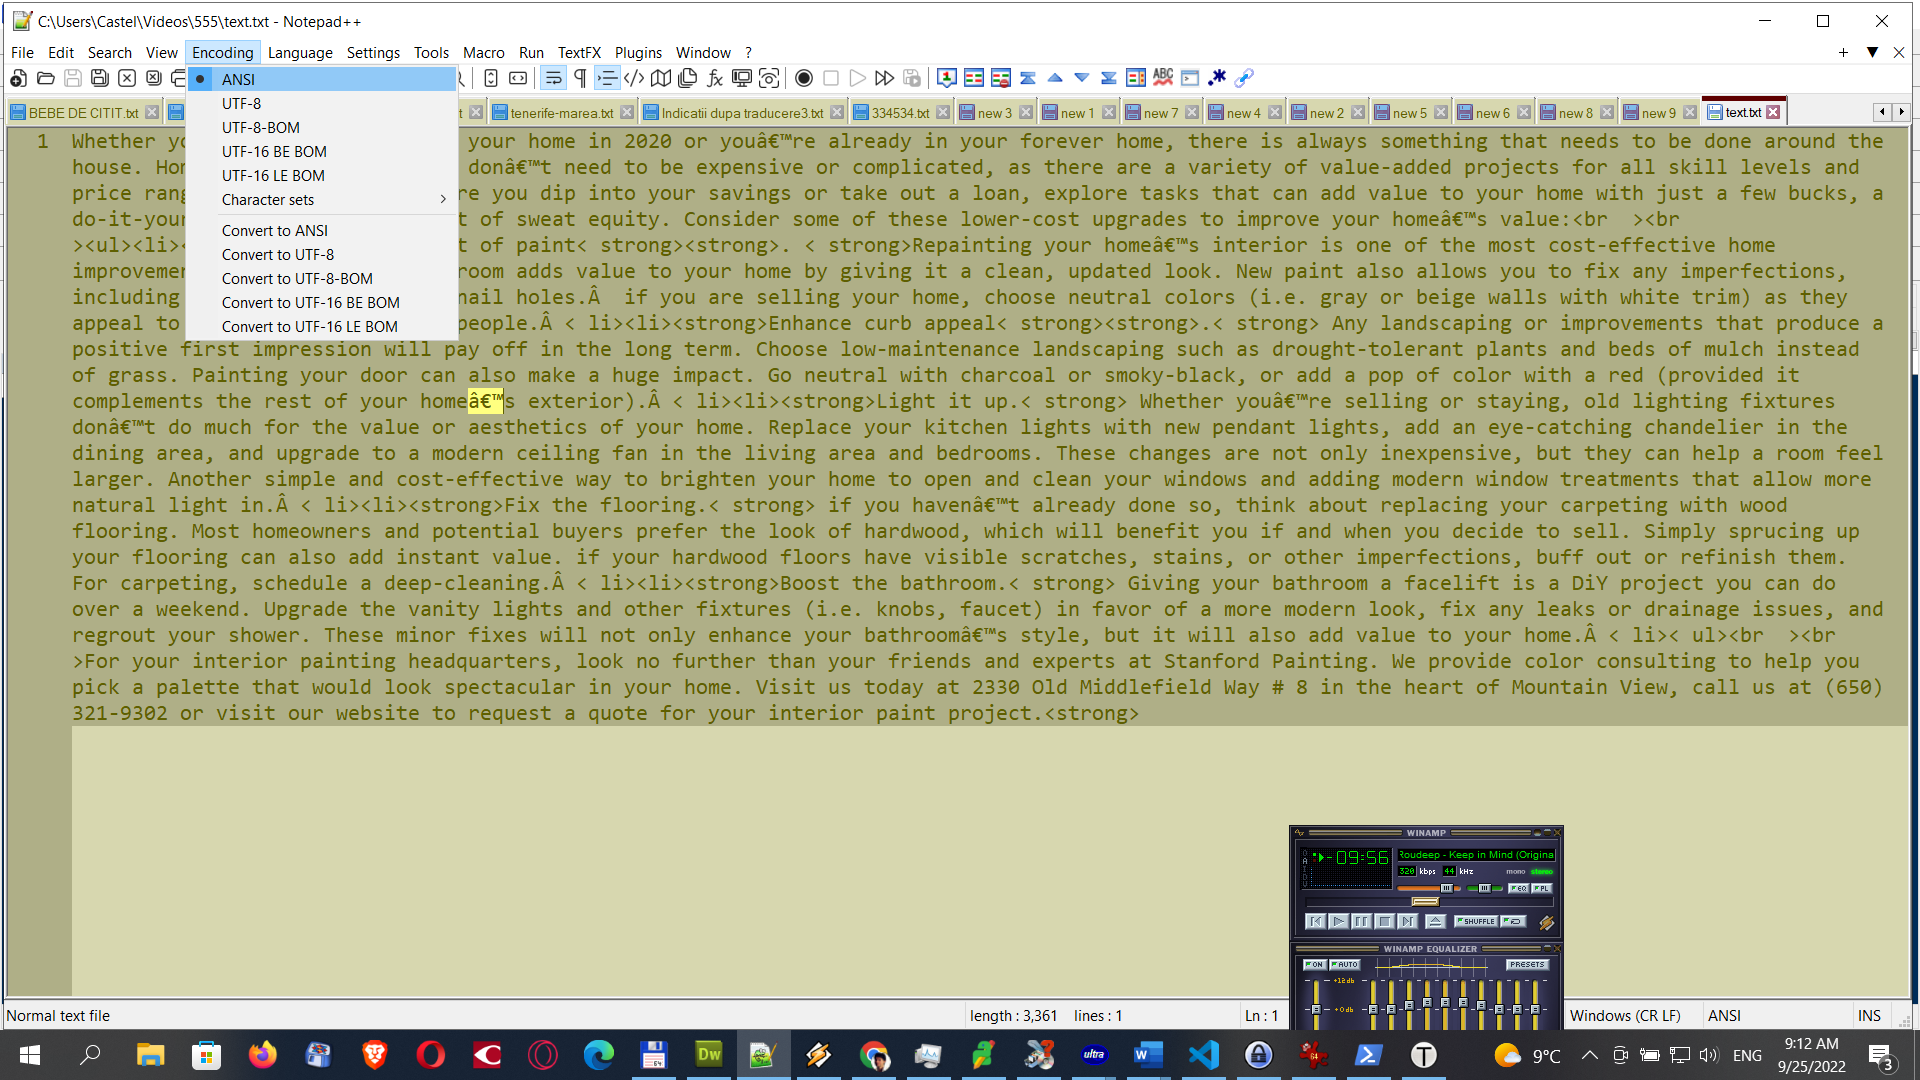The image size is (1920, 1080).
Task: Choose Convert to UTF-8-BOM menu entry
Action: point(297,278)
